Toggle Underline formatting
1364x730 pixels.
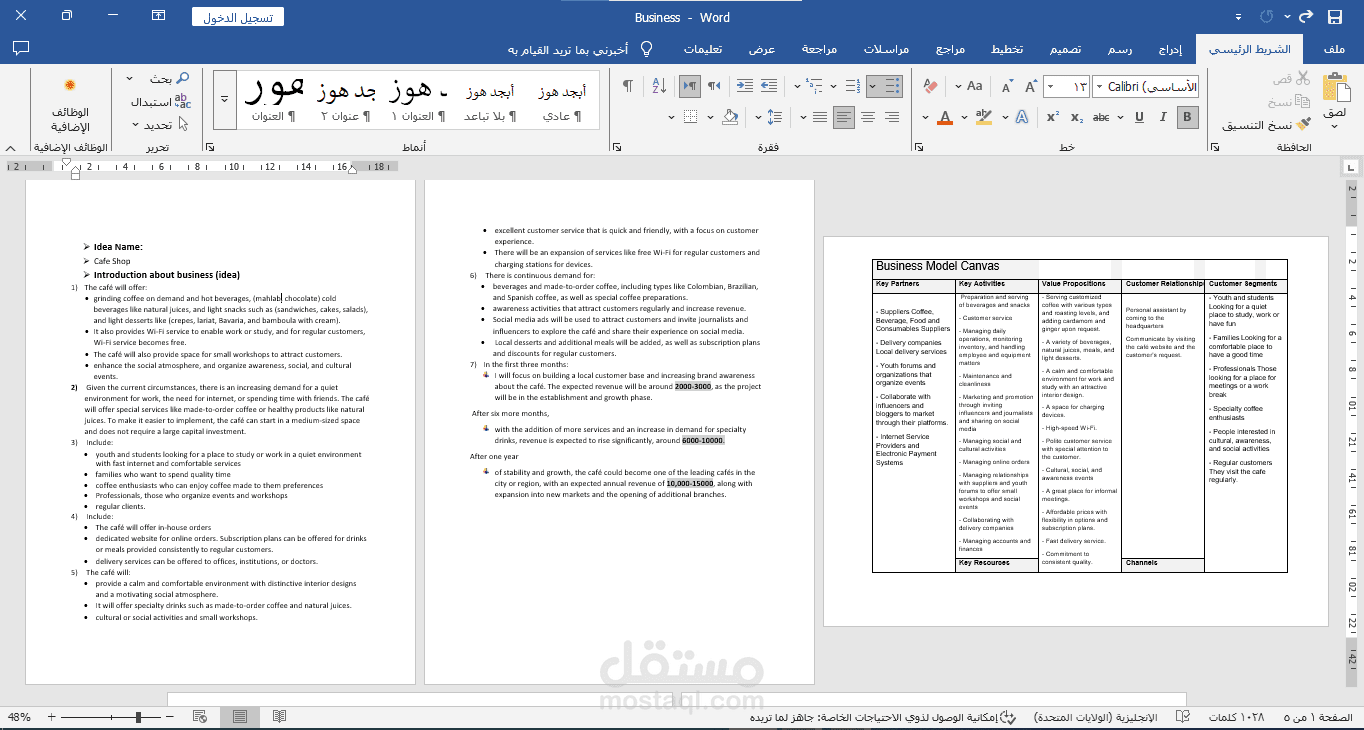coord(1139,117)
